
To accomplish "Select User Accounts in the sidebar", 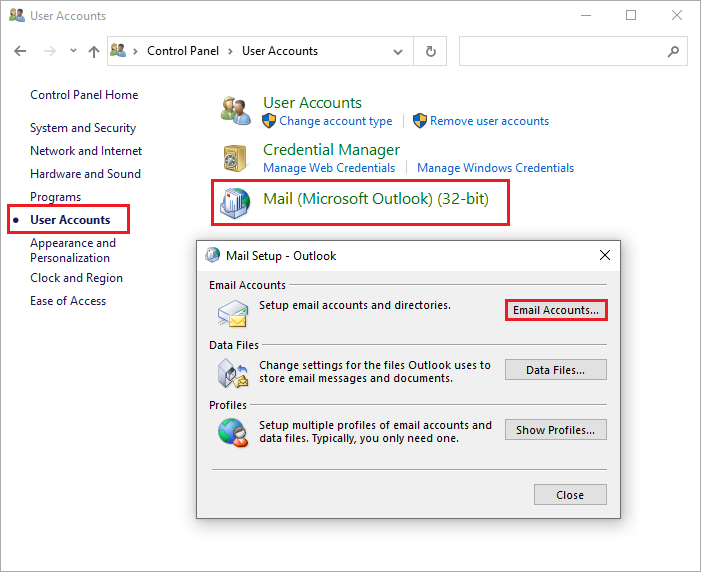I will coord(70,220).
